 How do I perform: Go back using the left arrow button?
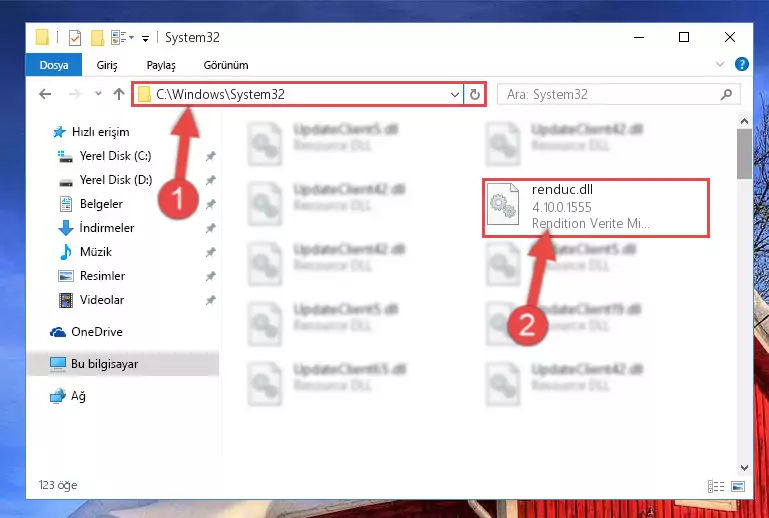(45, 94)
